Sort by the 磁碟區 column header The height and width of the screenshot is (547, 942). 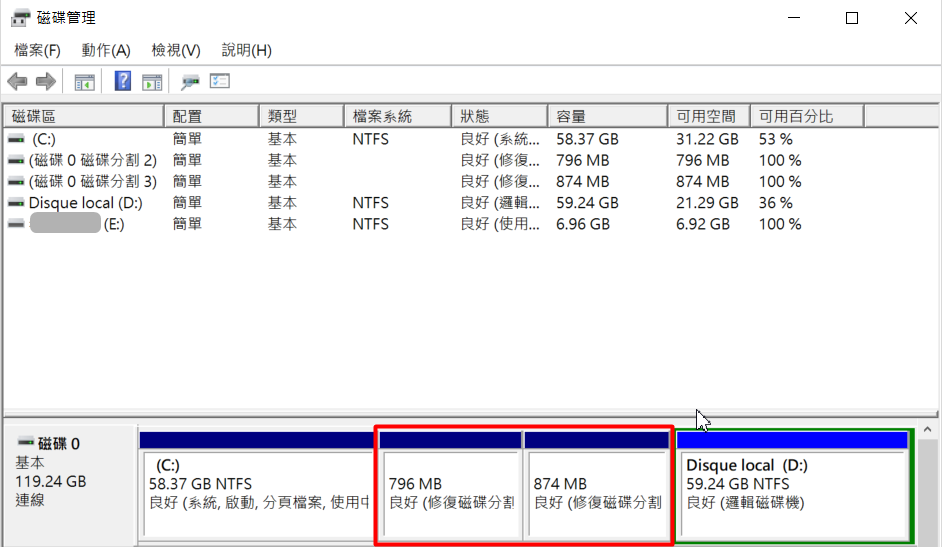click(x=84, y=116)
